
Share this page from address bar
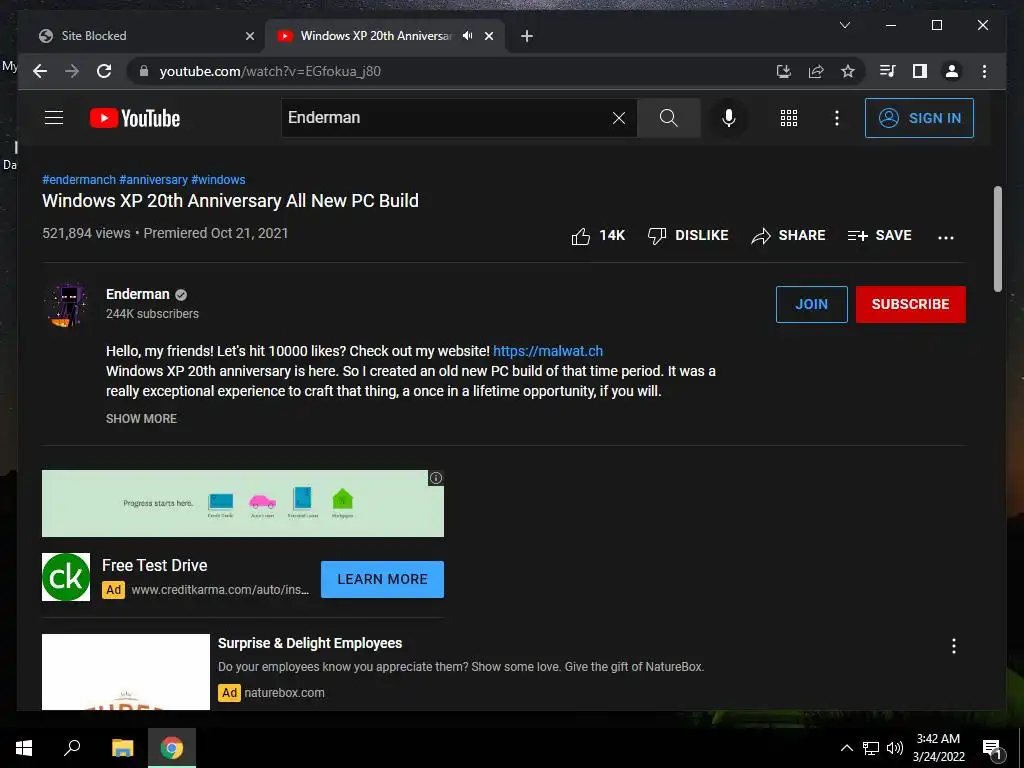click(x=816, y=71)
